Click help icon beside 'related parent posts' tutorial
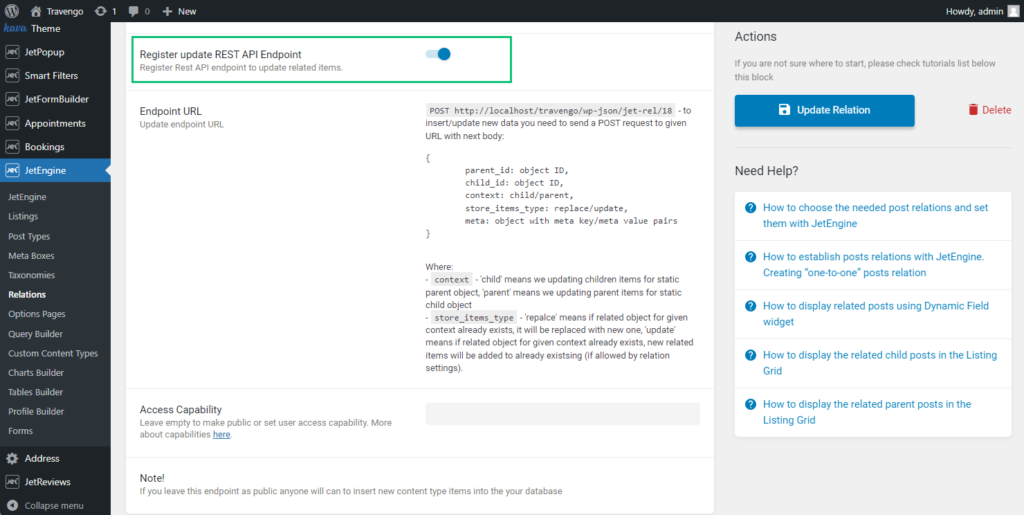 click(x=750, y=404)
